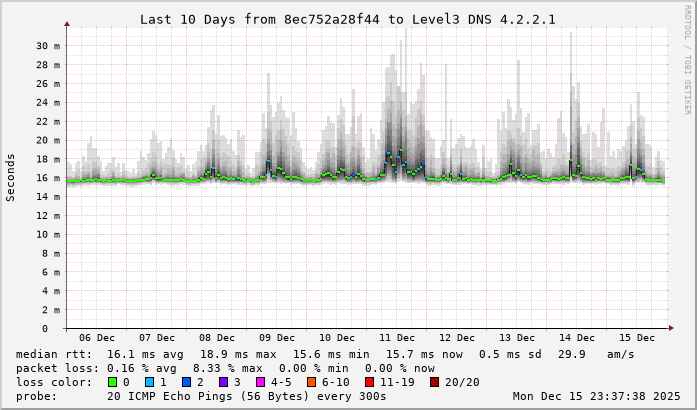Click the green 0 loss color swatch
This screenshot has width=697, height=410.
[x=113, y=382]
